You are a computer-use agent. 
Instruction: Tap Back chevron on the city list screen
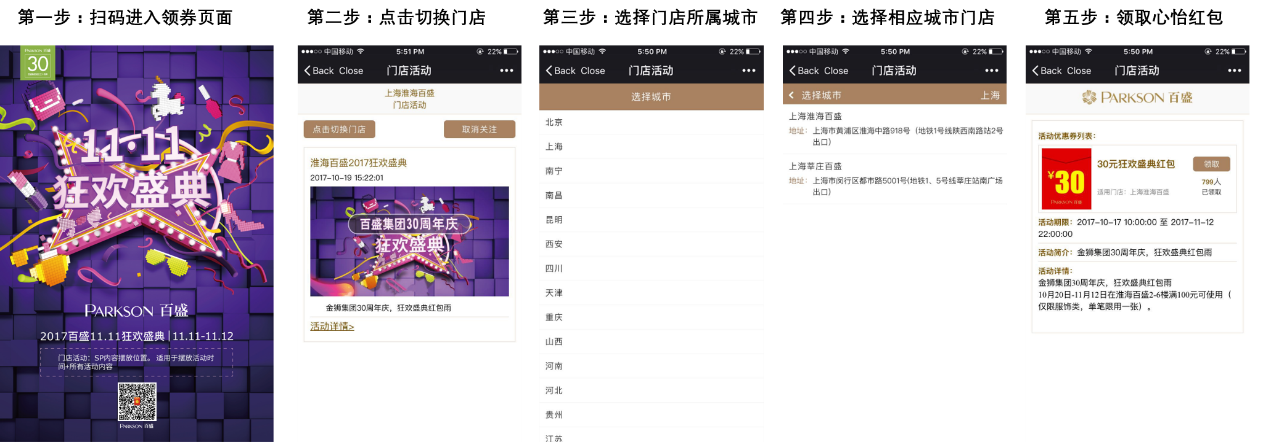(548, 71)
